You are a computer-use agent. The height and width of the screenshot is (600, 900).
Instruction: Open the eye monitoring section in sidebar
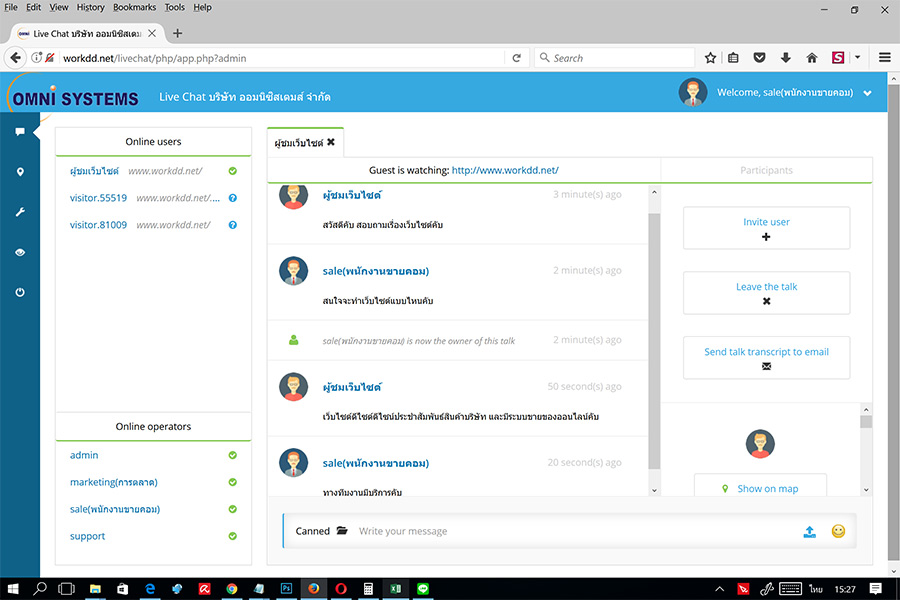(x=20, y=252)
